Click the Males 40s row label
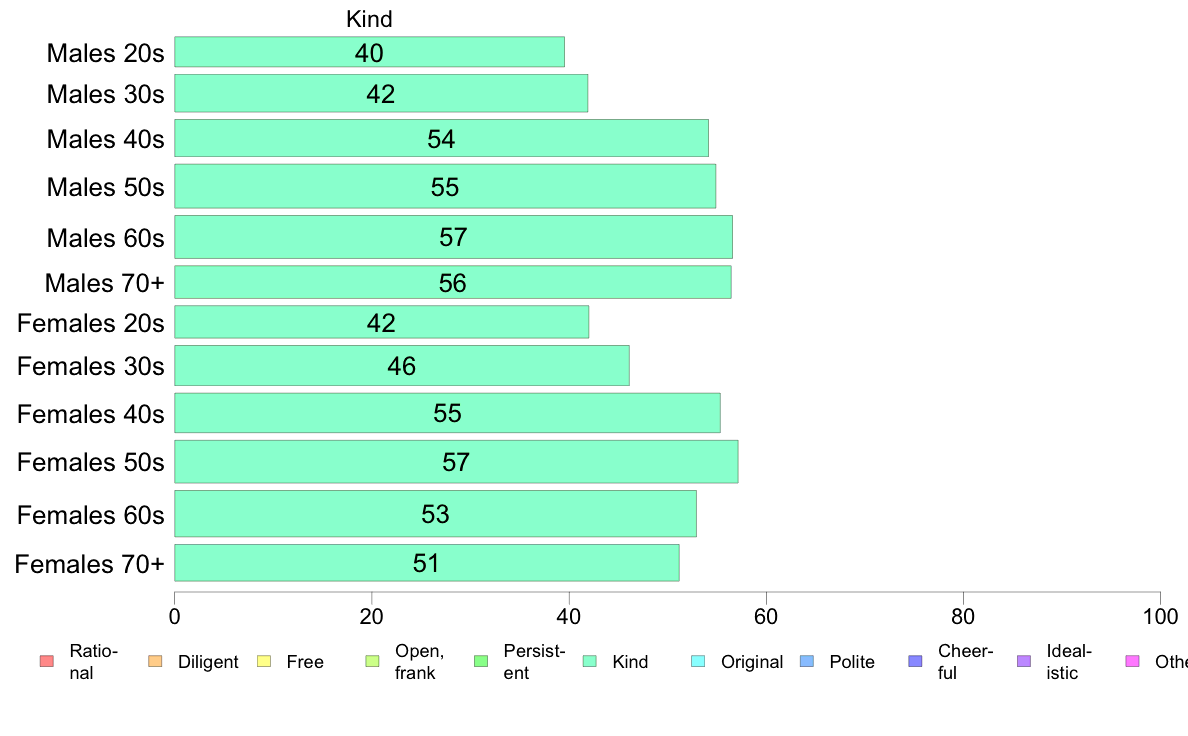The width and height of the screenshot is (1188, 736). [x=105, y=139]
